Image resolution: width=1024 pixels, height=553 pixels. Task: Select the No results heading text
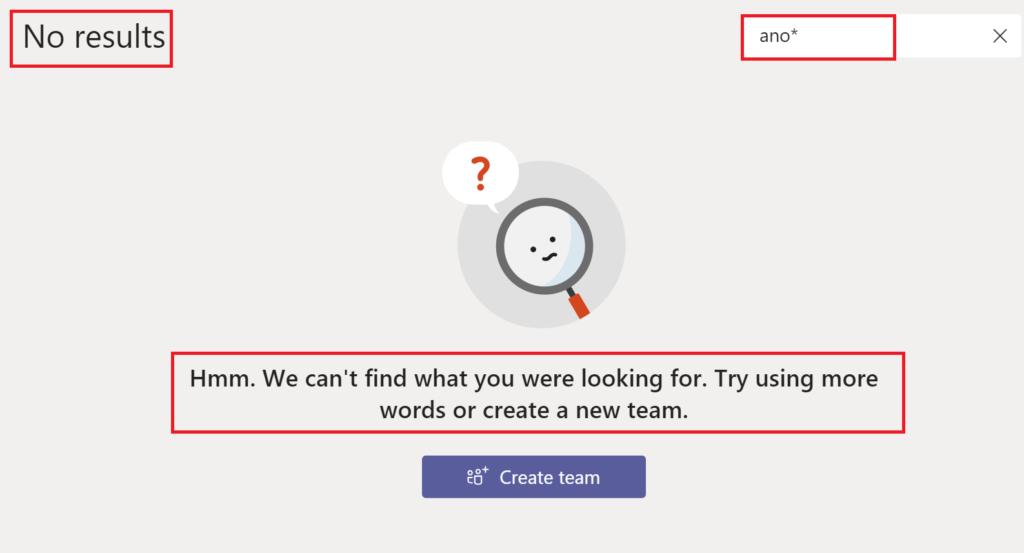[x=94, y=37]
